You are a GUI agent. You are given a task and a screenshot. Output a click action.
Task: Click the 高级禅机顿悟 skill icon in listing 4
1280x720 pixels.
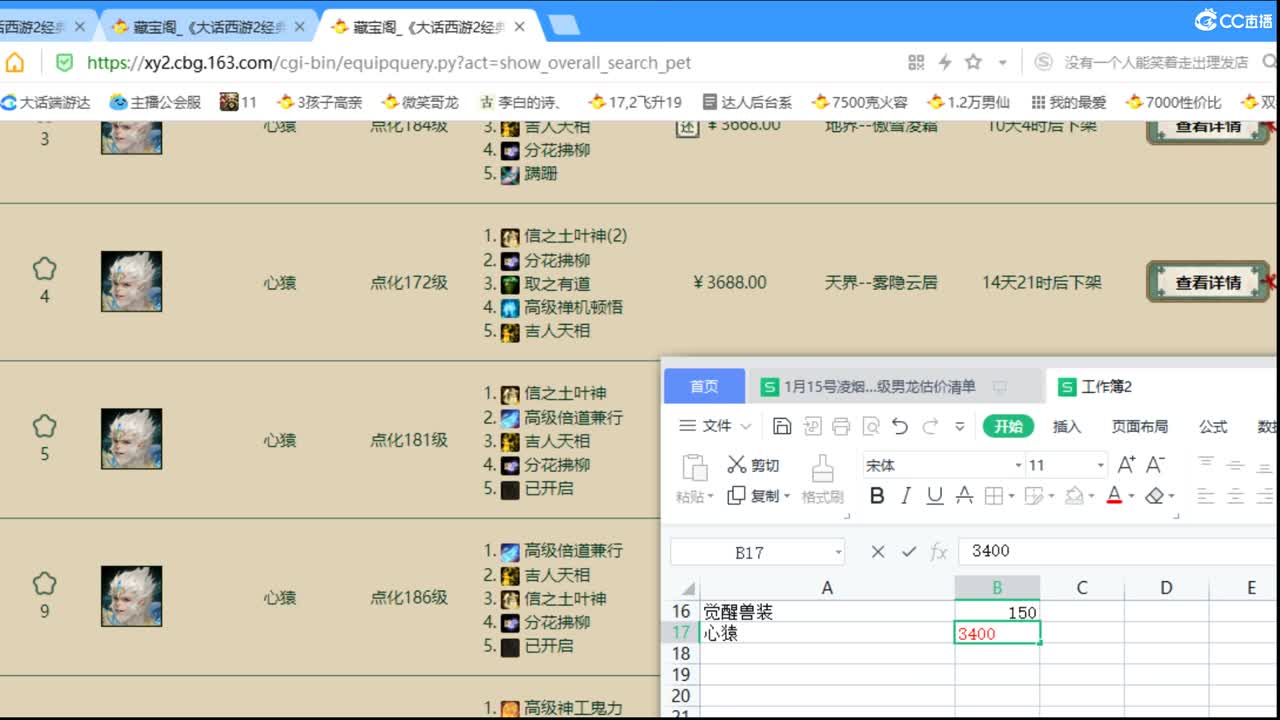510,307
